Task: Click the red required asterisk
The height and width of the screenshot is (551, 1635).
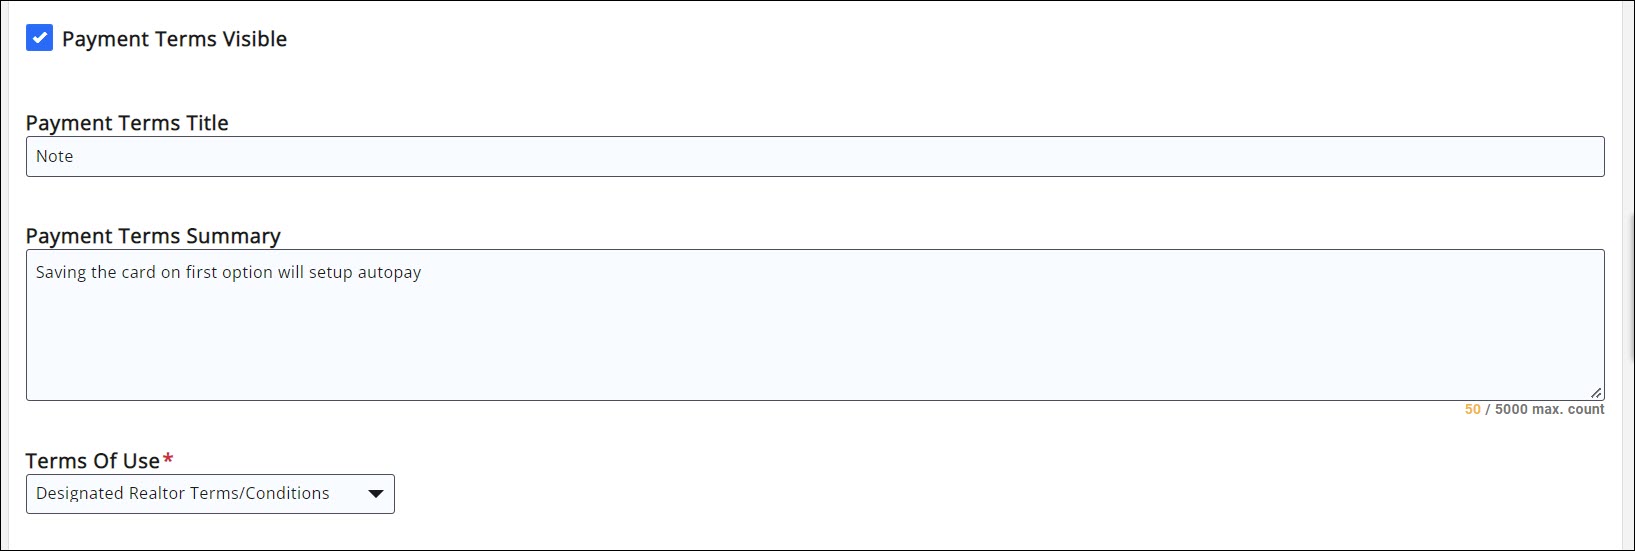Action: 168,459
